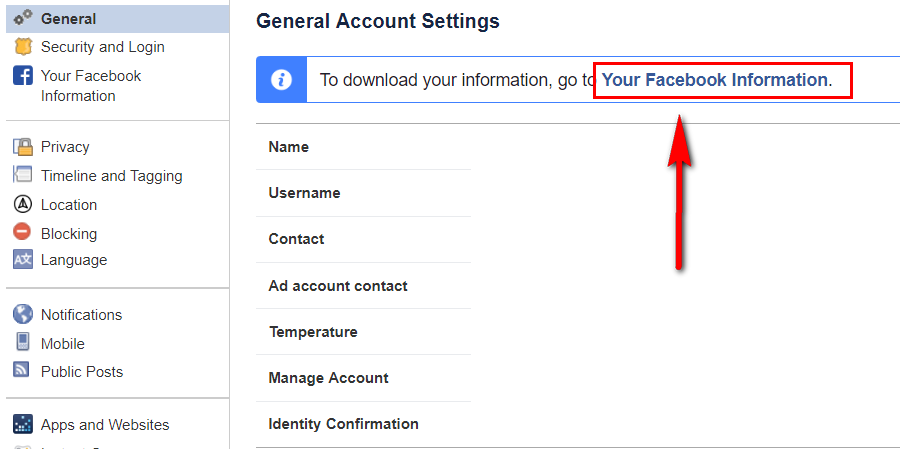Screen dimensions: 900x449
Task: Click the Timeline and Tagging icon
Action: pos(23,175)
